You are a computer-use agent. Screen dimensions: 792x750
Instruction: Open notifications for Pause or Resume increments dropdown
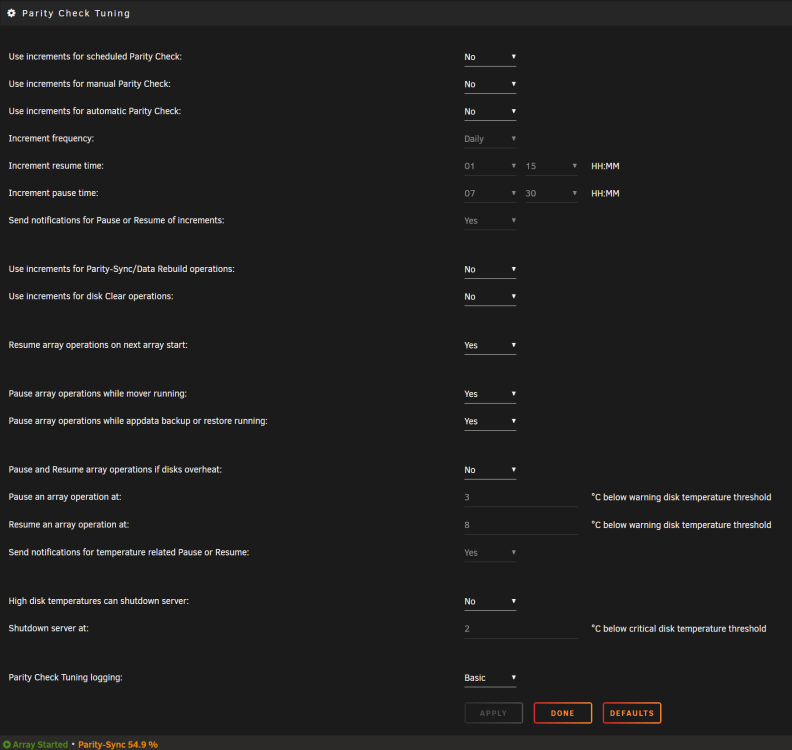490,221
